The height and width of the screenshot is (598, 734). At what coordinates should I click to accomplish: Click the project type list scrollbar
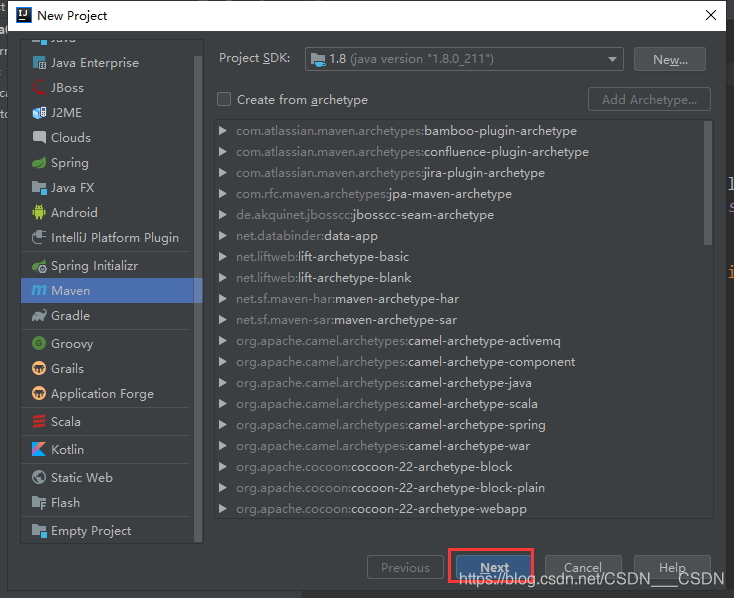tap(198, 300)
